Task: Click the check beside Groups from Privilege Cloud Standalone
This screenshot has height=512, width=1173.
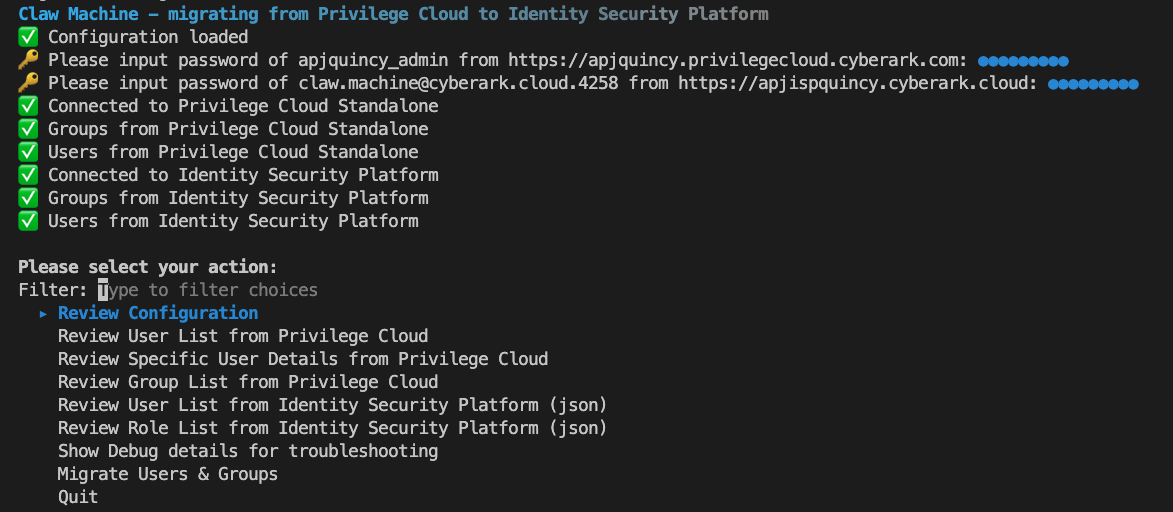Action: [x=28, y=129]
